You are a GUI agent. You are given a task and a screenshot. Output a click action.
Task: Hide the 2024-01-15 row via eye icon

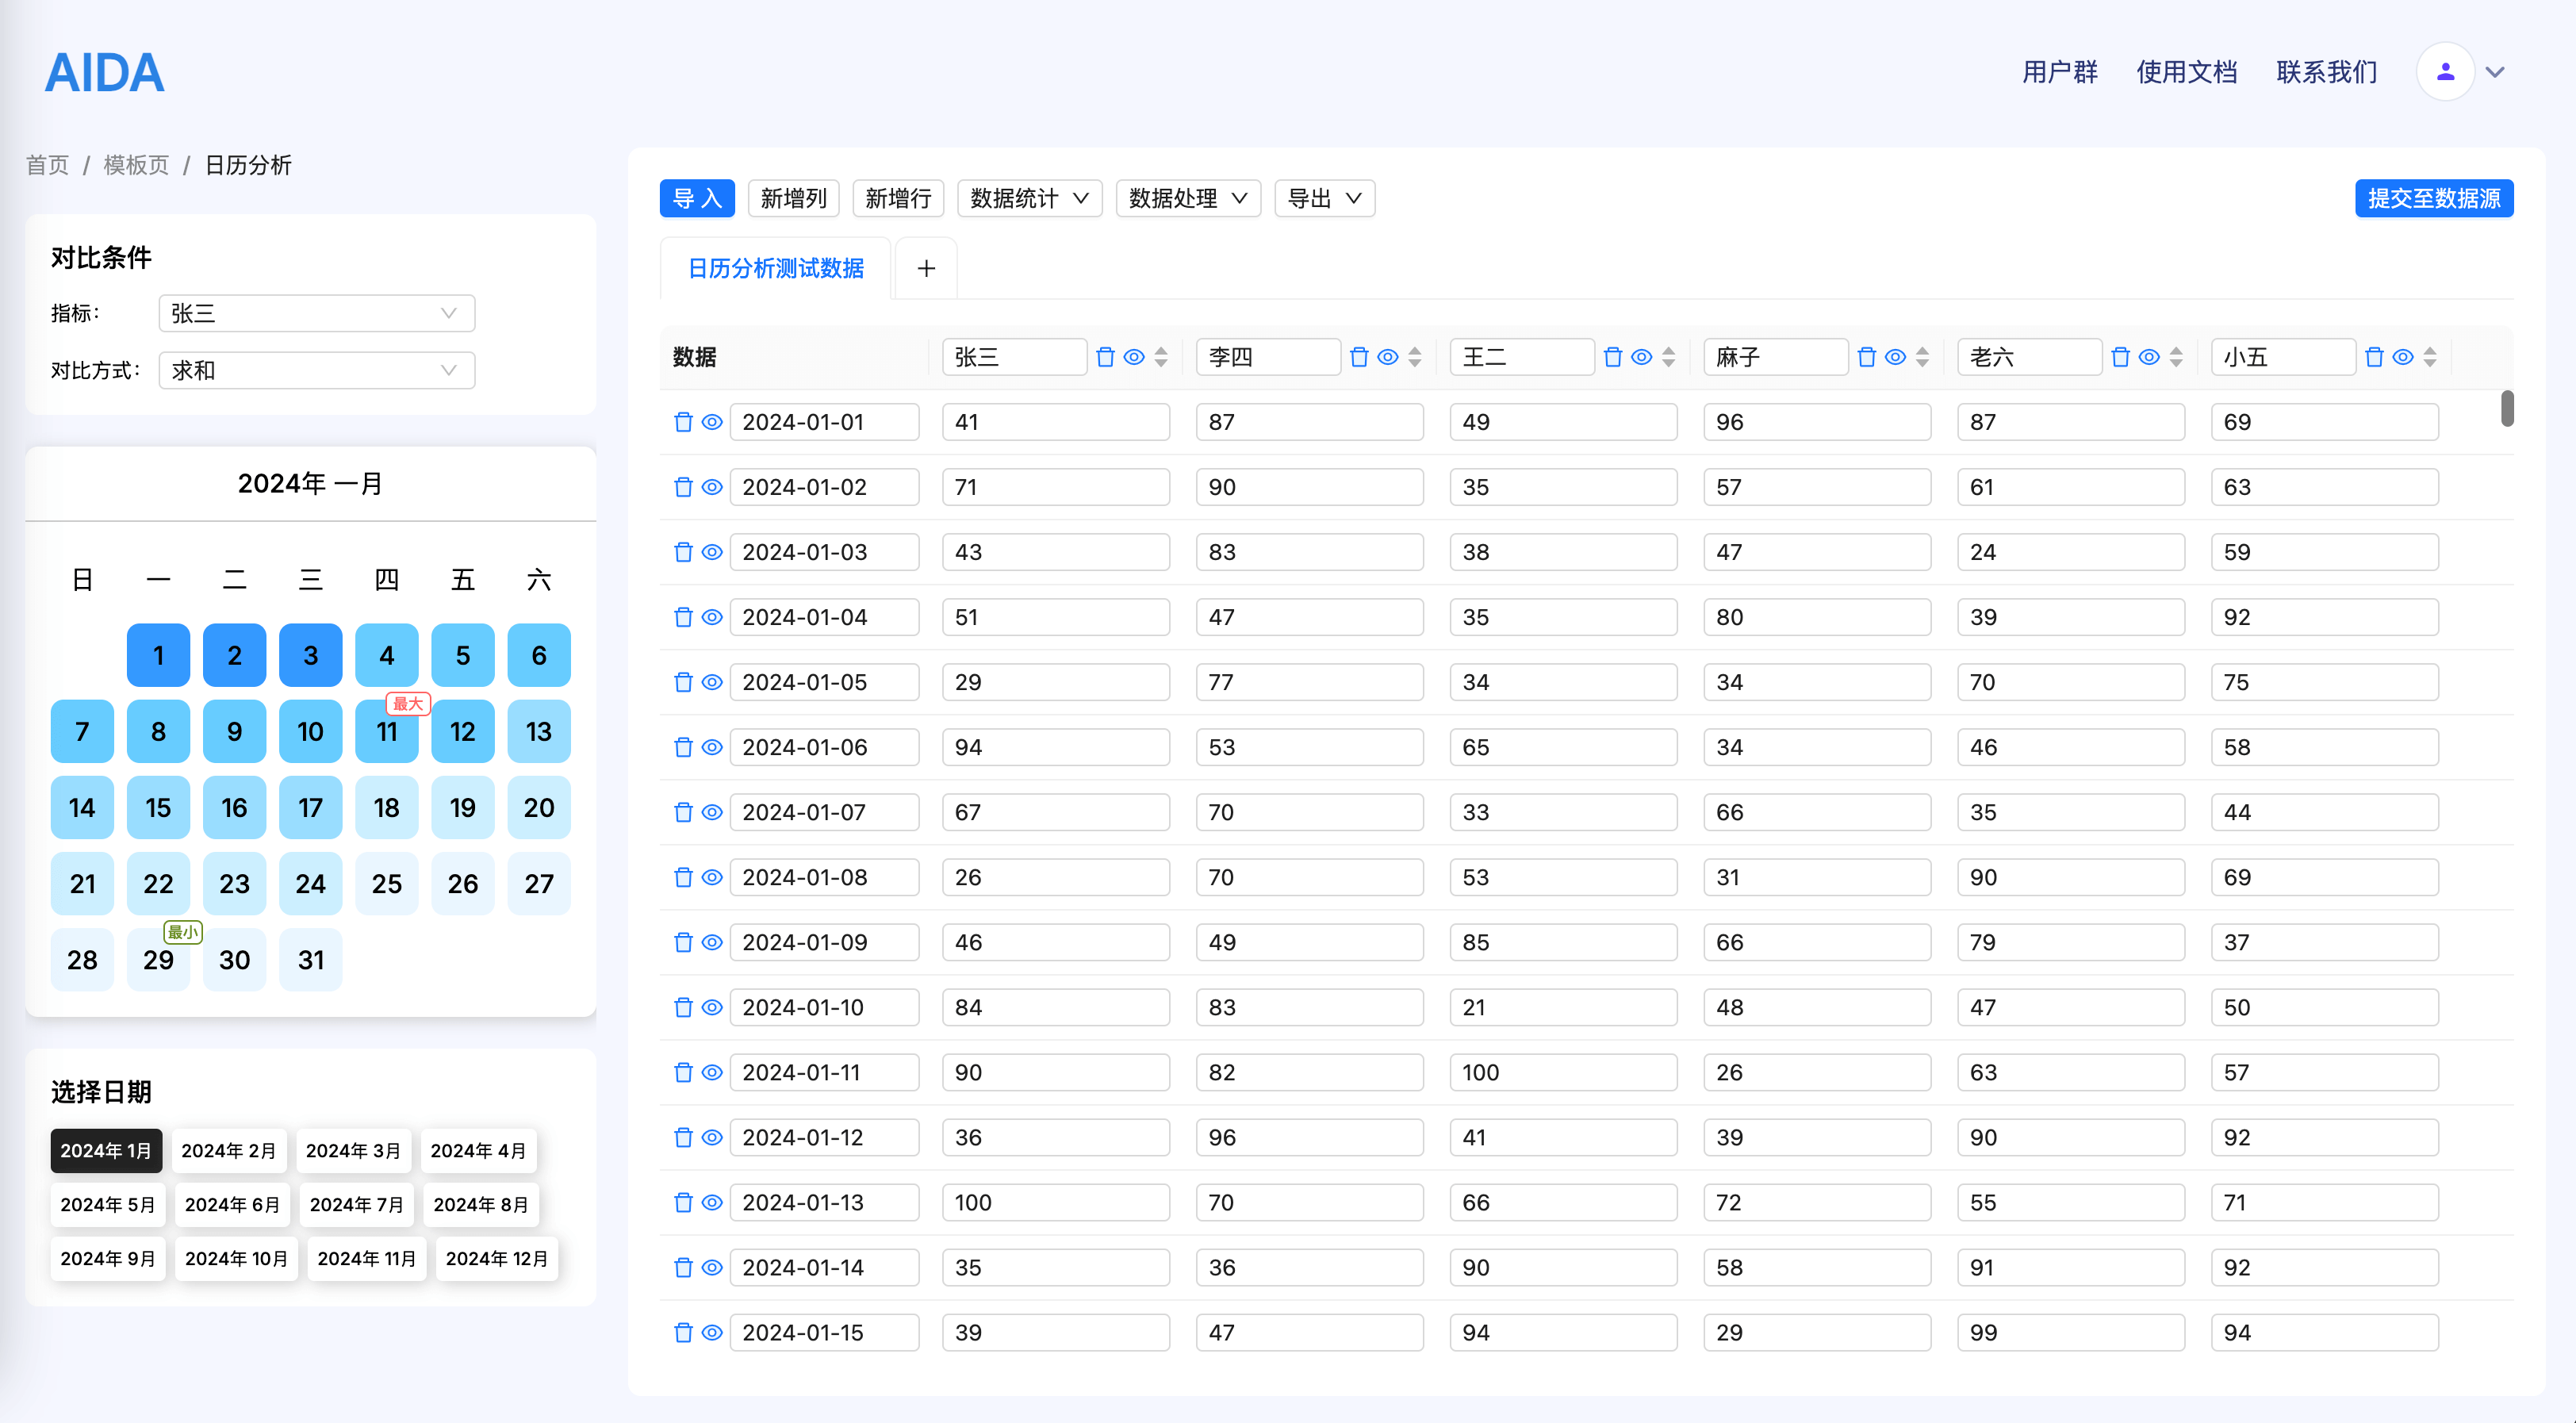click(712, 1332)
